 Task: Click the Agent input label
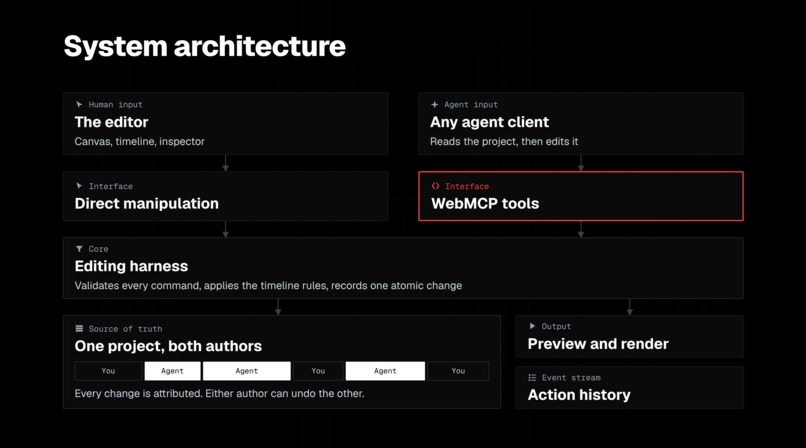point(471,104)
